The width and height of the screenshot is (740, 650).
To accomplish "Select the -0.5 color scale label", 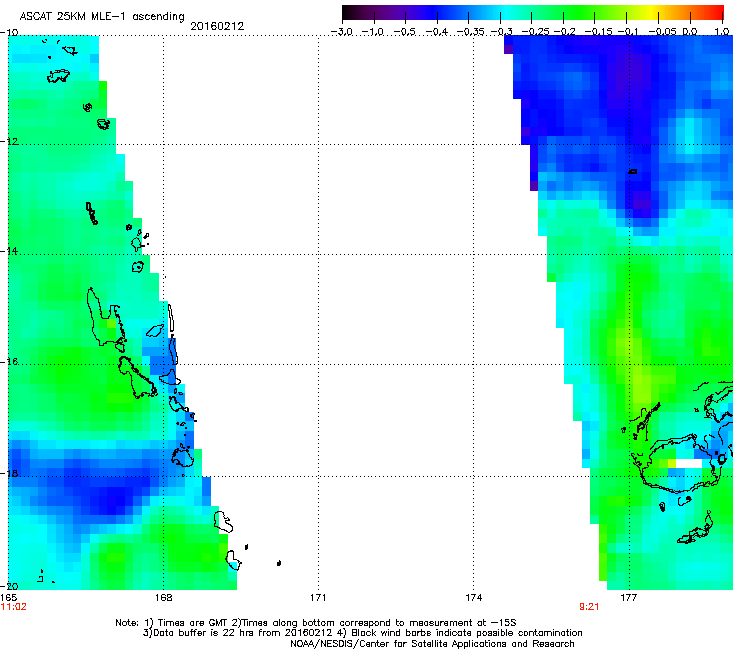I will click(x=404, y=32).
